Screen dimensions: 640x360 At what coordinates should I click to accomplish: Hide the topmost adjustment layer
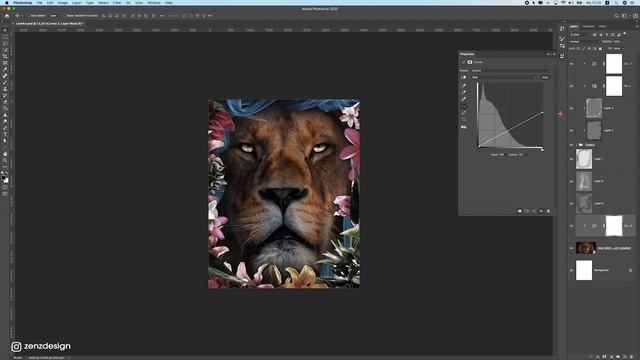coord(571,64)
